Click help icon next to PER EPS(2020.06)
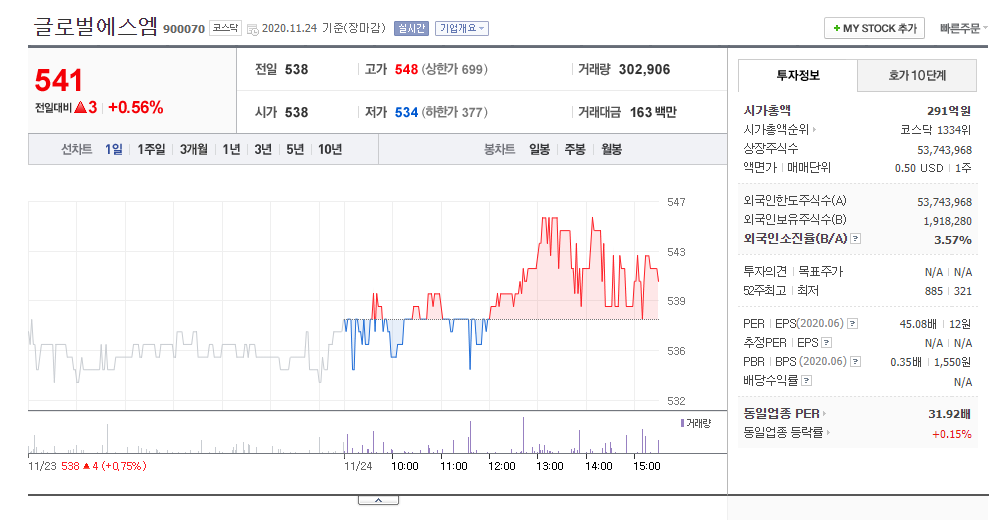This screenshot has height=520, width=1002. (852, 324)
